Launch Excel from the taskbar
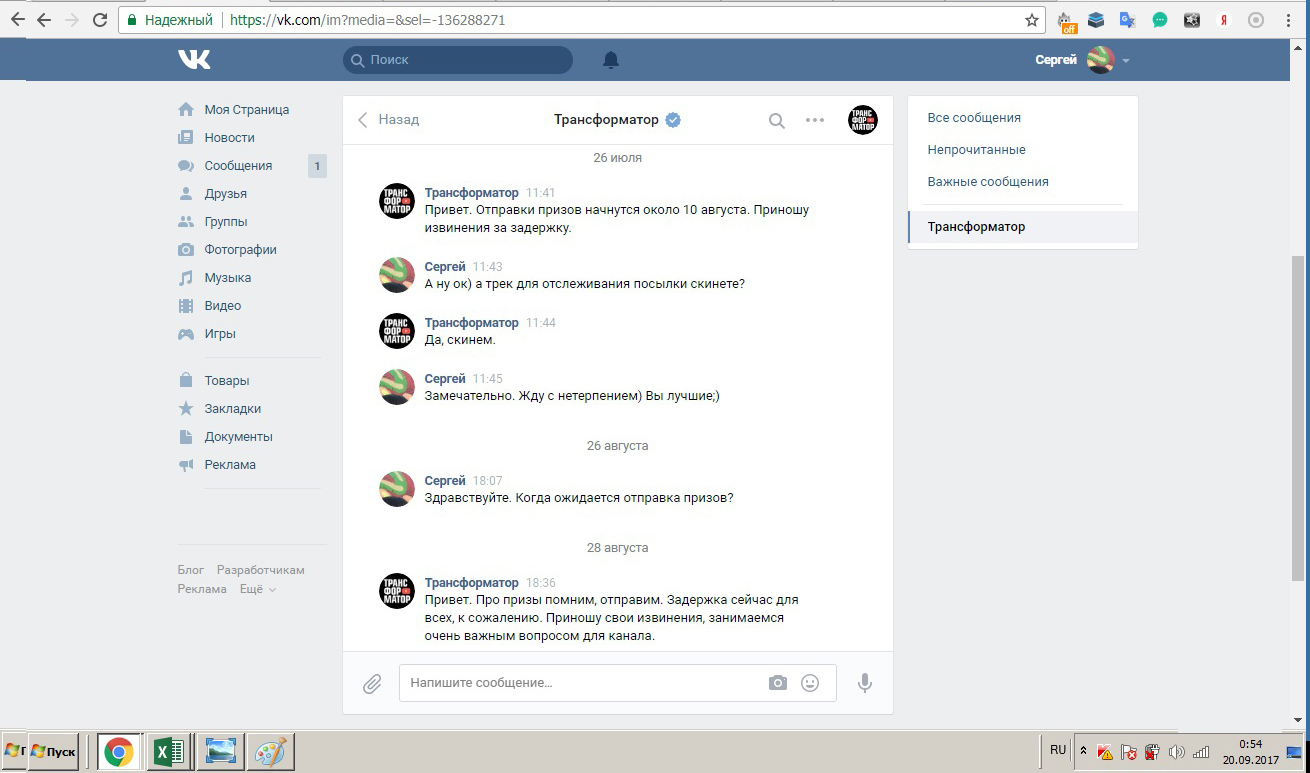The height and width of the screenshot is (773, 1310). point(168,752)
